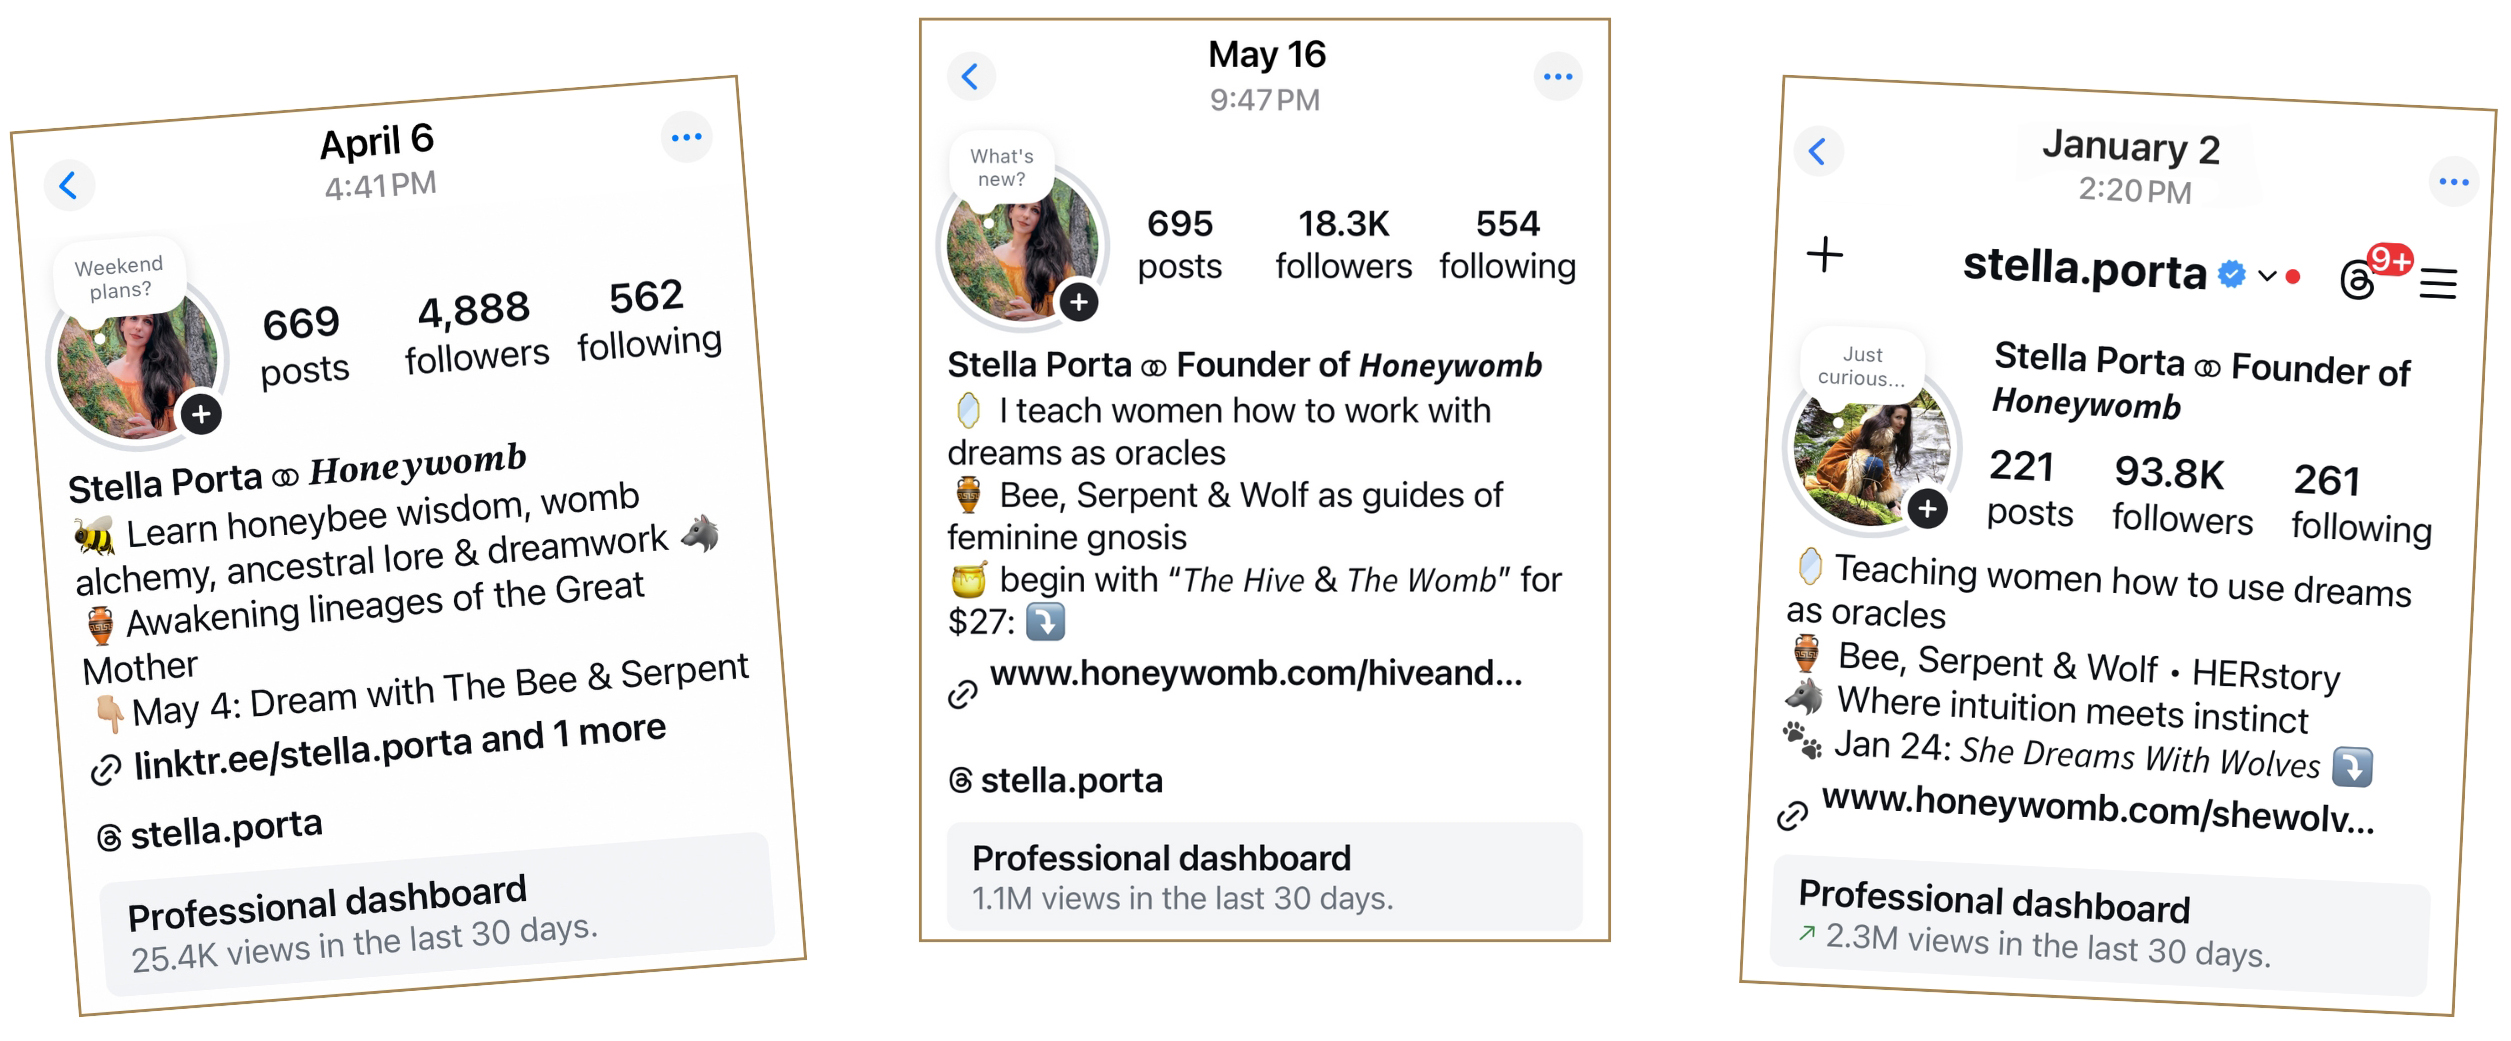Open Professional dashboard showing 1.1M views
Image resolution: width=2511 pixels, height=1041 pixels.
pyautogui.click(x=1264, y=877)
